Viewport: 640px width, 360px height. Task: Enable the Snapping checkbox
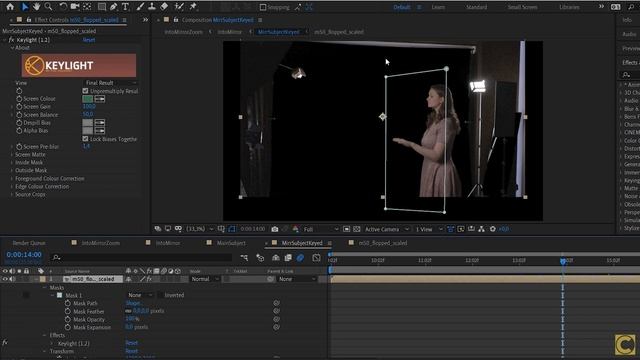point(263,7)
